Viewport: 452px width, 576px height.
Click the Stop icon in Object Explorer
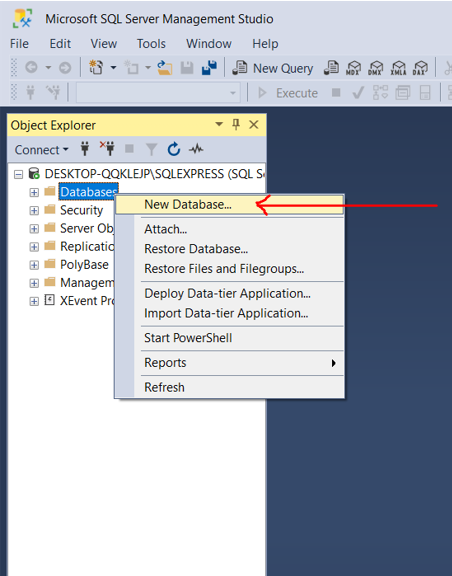tap(129, 149)
